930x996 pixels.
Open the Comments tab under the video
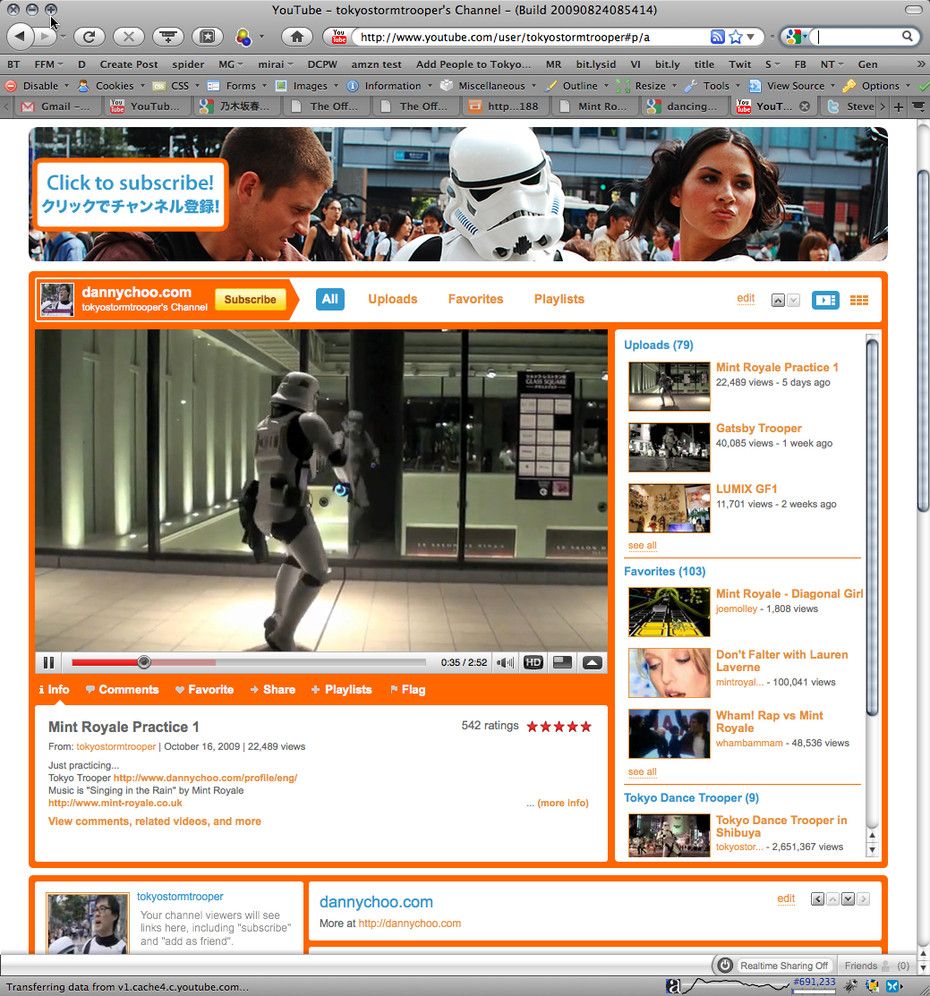pyautogui.click(x=122, y=690)
